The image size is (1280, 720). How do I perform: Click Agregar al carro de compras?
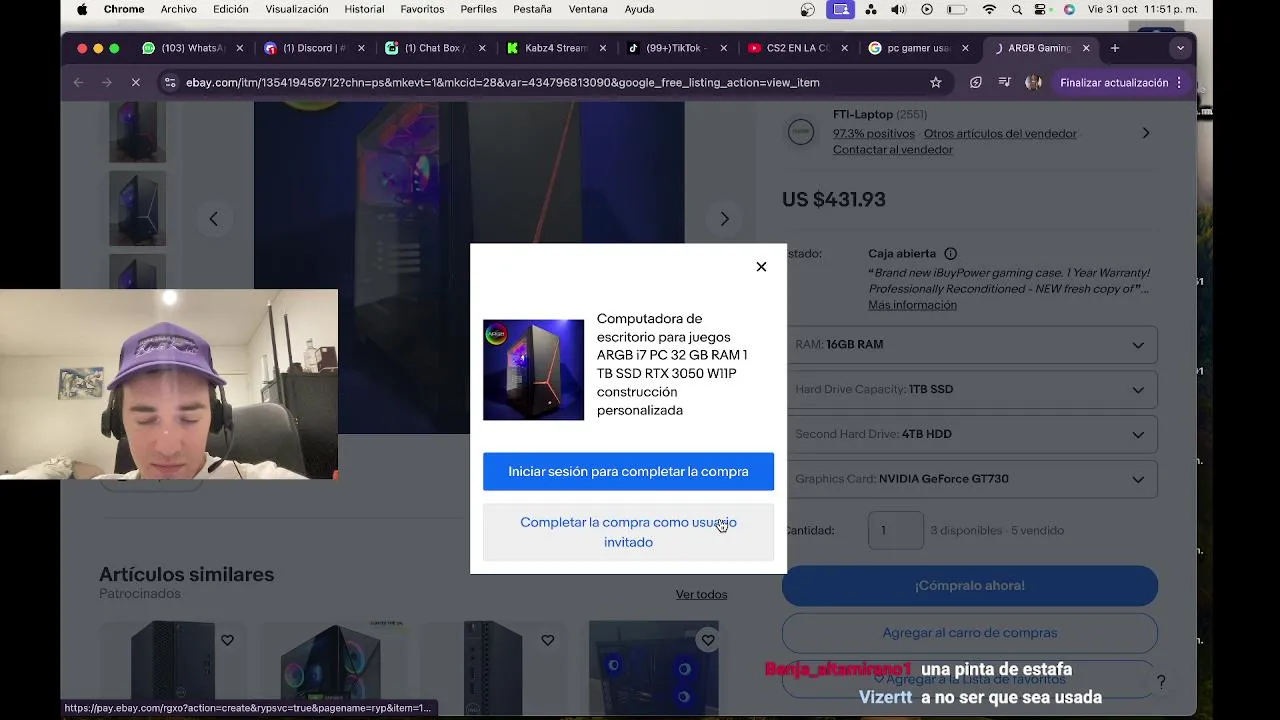970,633
